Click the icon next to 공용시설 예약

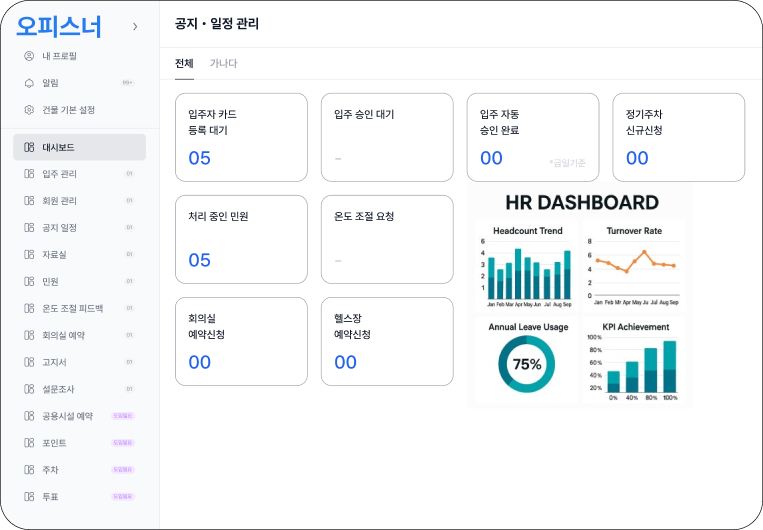pos(29,416)
